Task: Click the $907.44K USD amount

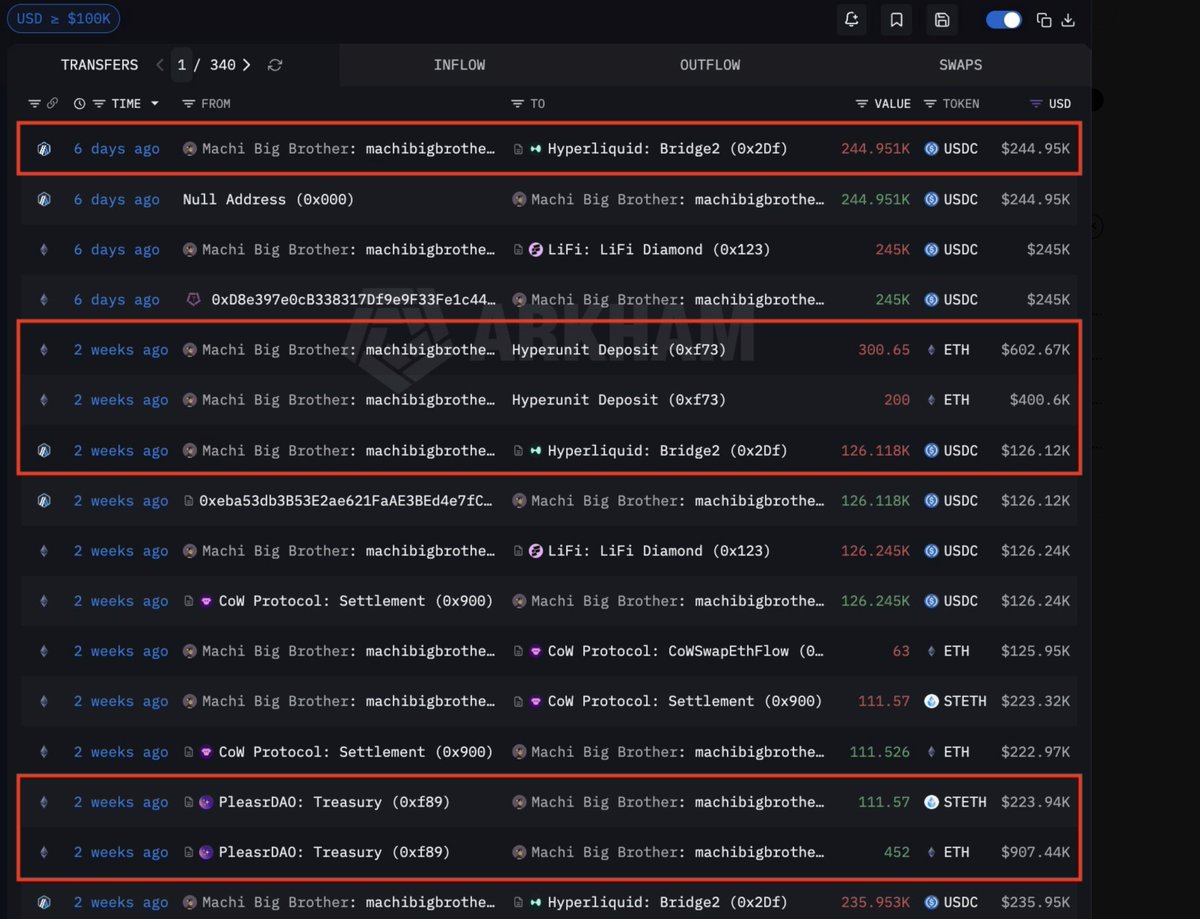Action: [x=1036, y=852]
